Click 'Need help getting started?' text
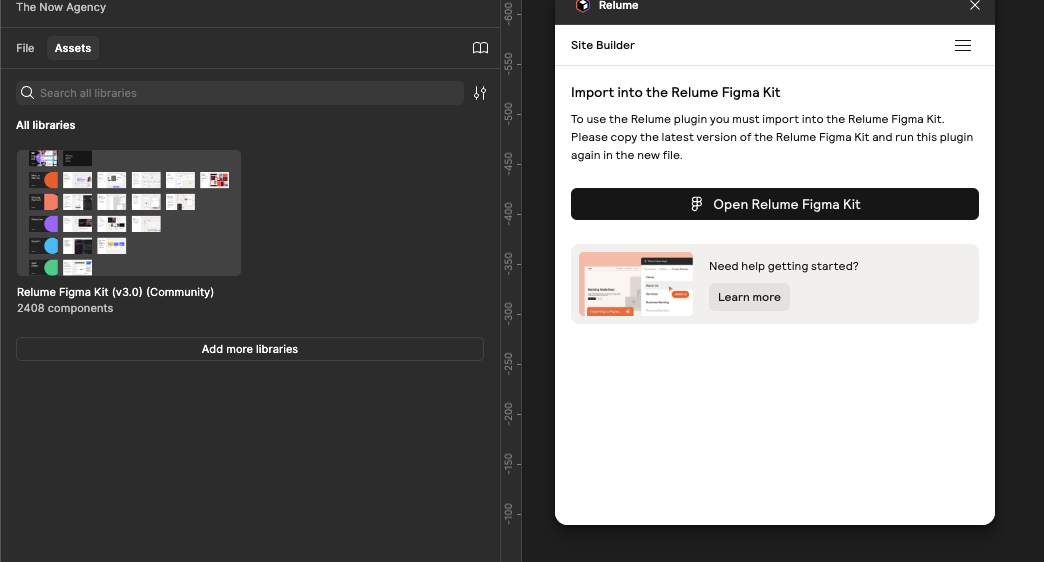This screenshot has height=562, width=1044. point(784,266)
